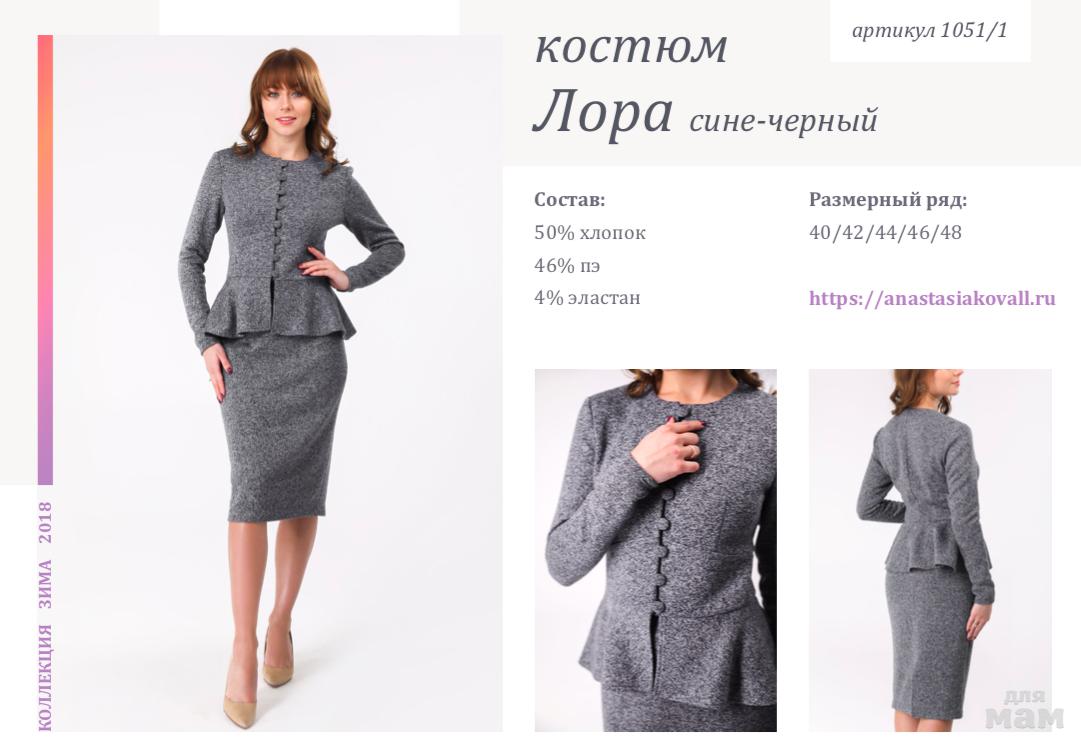1081x745 pixels.
Task: Select the артикул 1051/1 label
Action: (x=929, y=30)
